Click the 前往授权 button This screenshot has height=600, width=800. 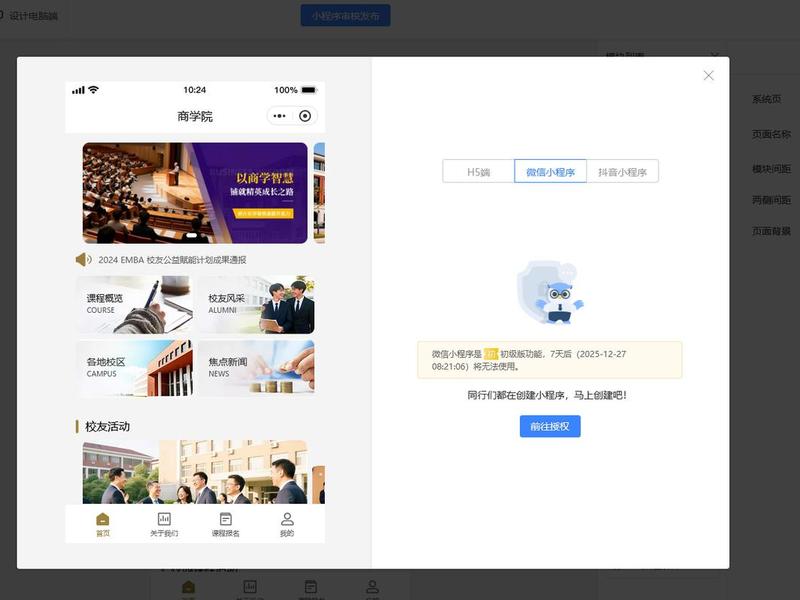pos(550,426)
